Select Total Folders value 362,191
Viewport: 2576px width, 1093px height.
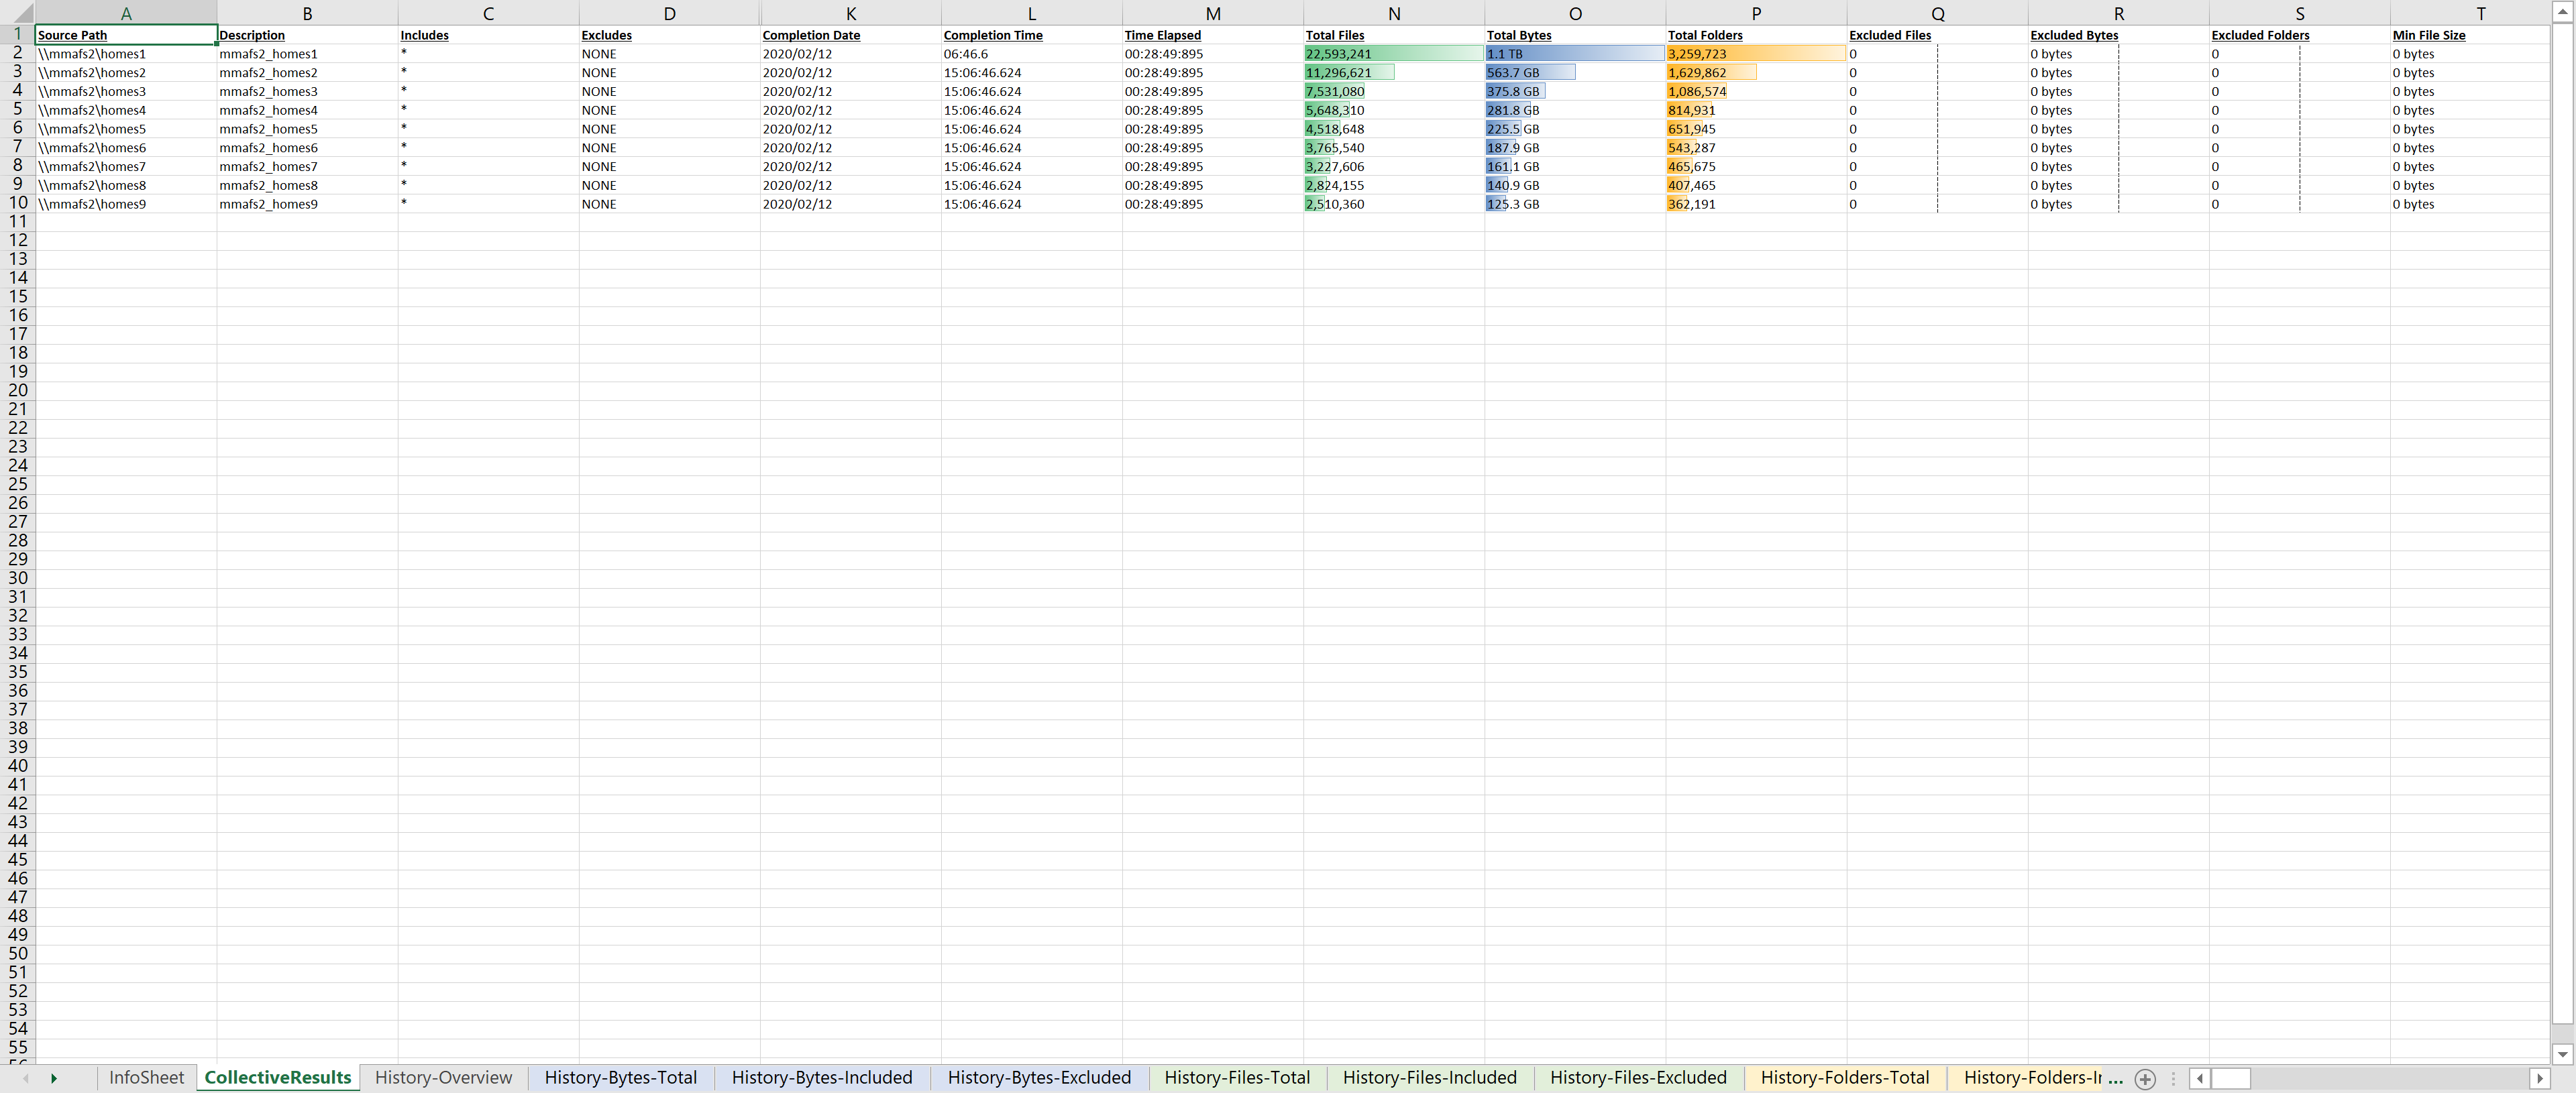pos(1756,204)
